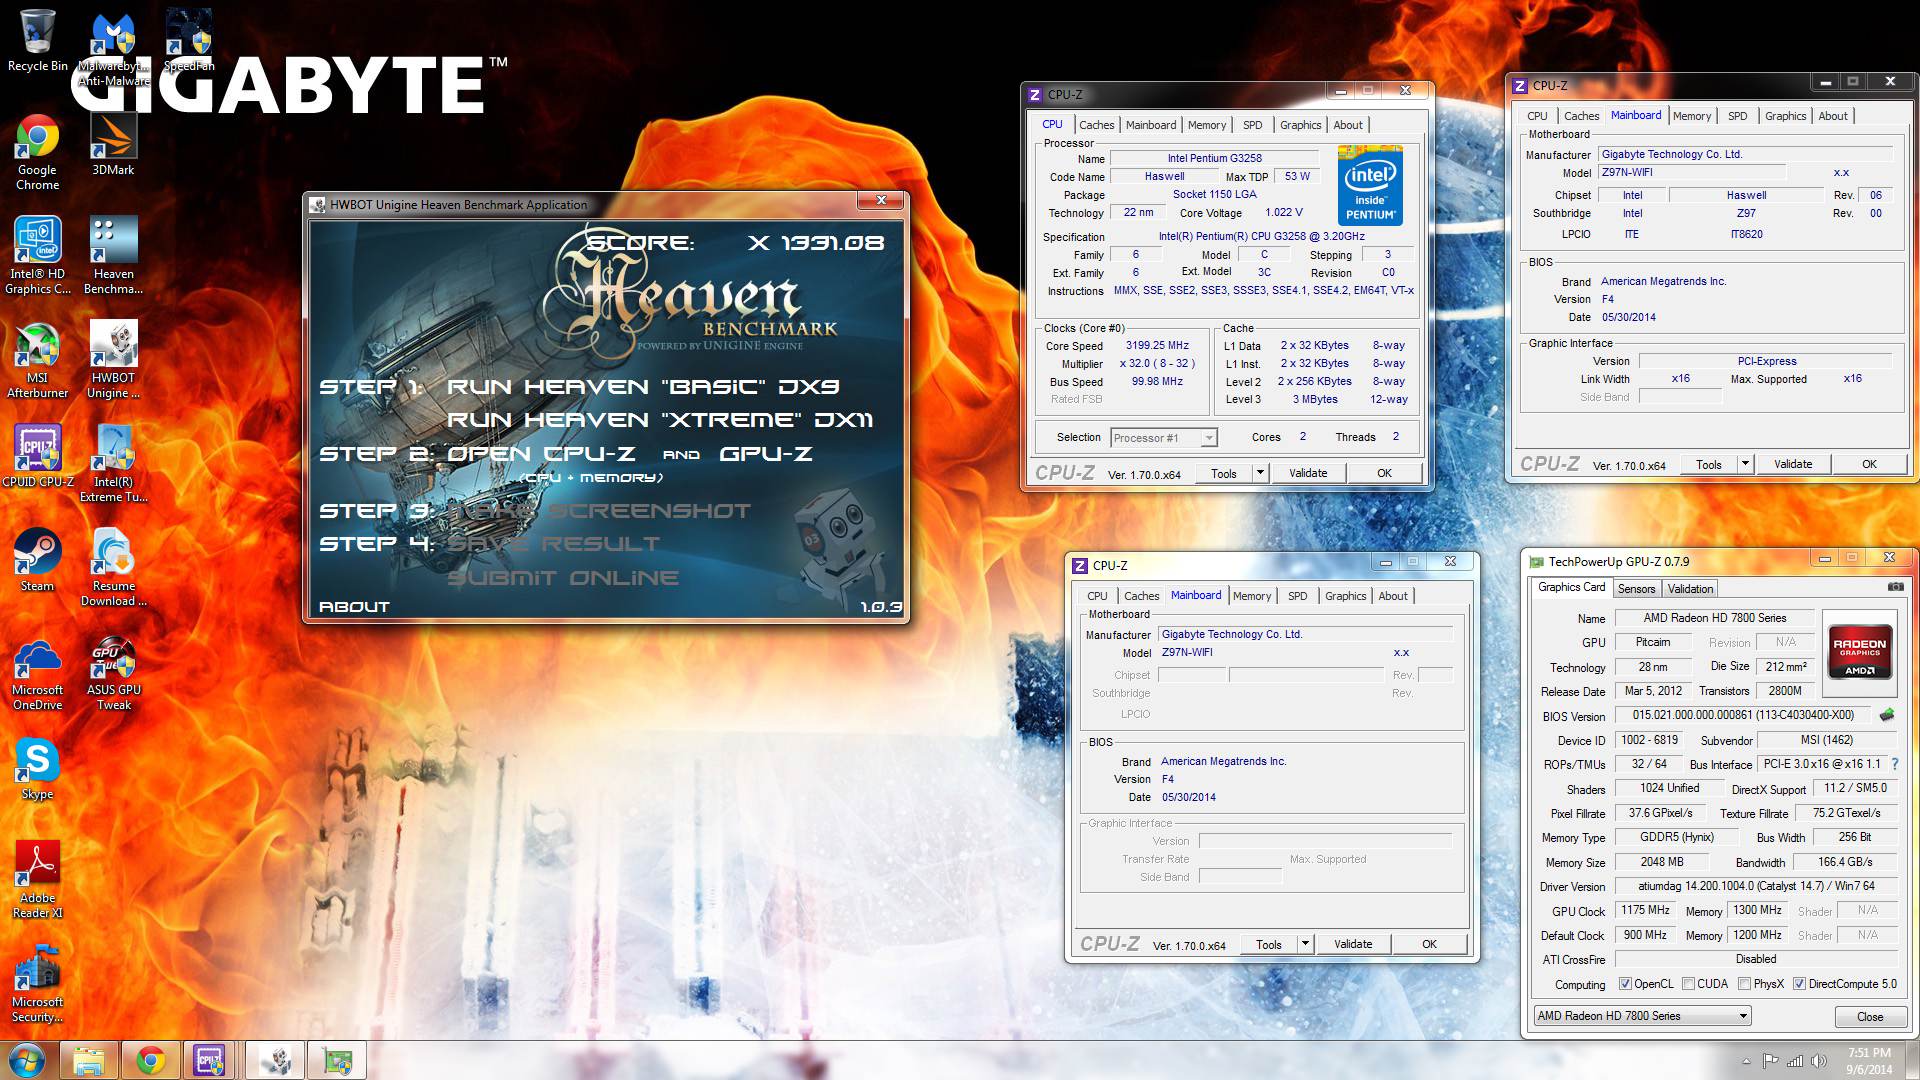Open Memory tab in top-right CPU-Z window
The image size is (1920, 1080).
tap(1691, 116)
